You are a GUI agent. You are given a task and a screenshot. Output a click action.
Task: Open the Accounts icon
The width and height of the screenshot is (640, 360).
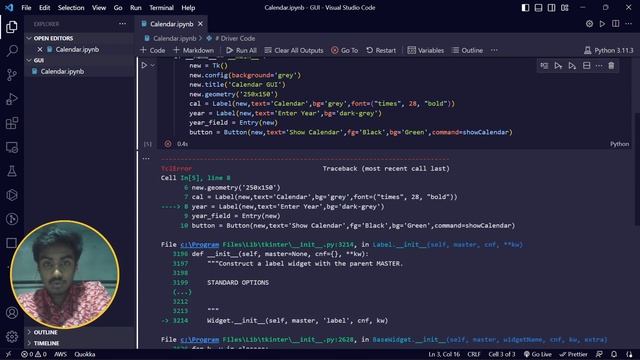tap(12, 313)
